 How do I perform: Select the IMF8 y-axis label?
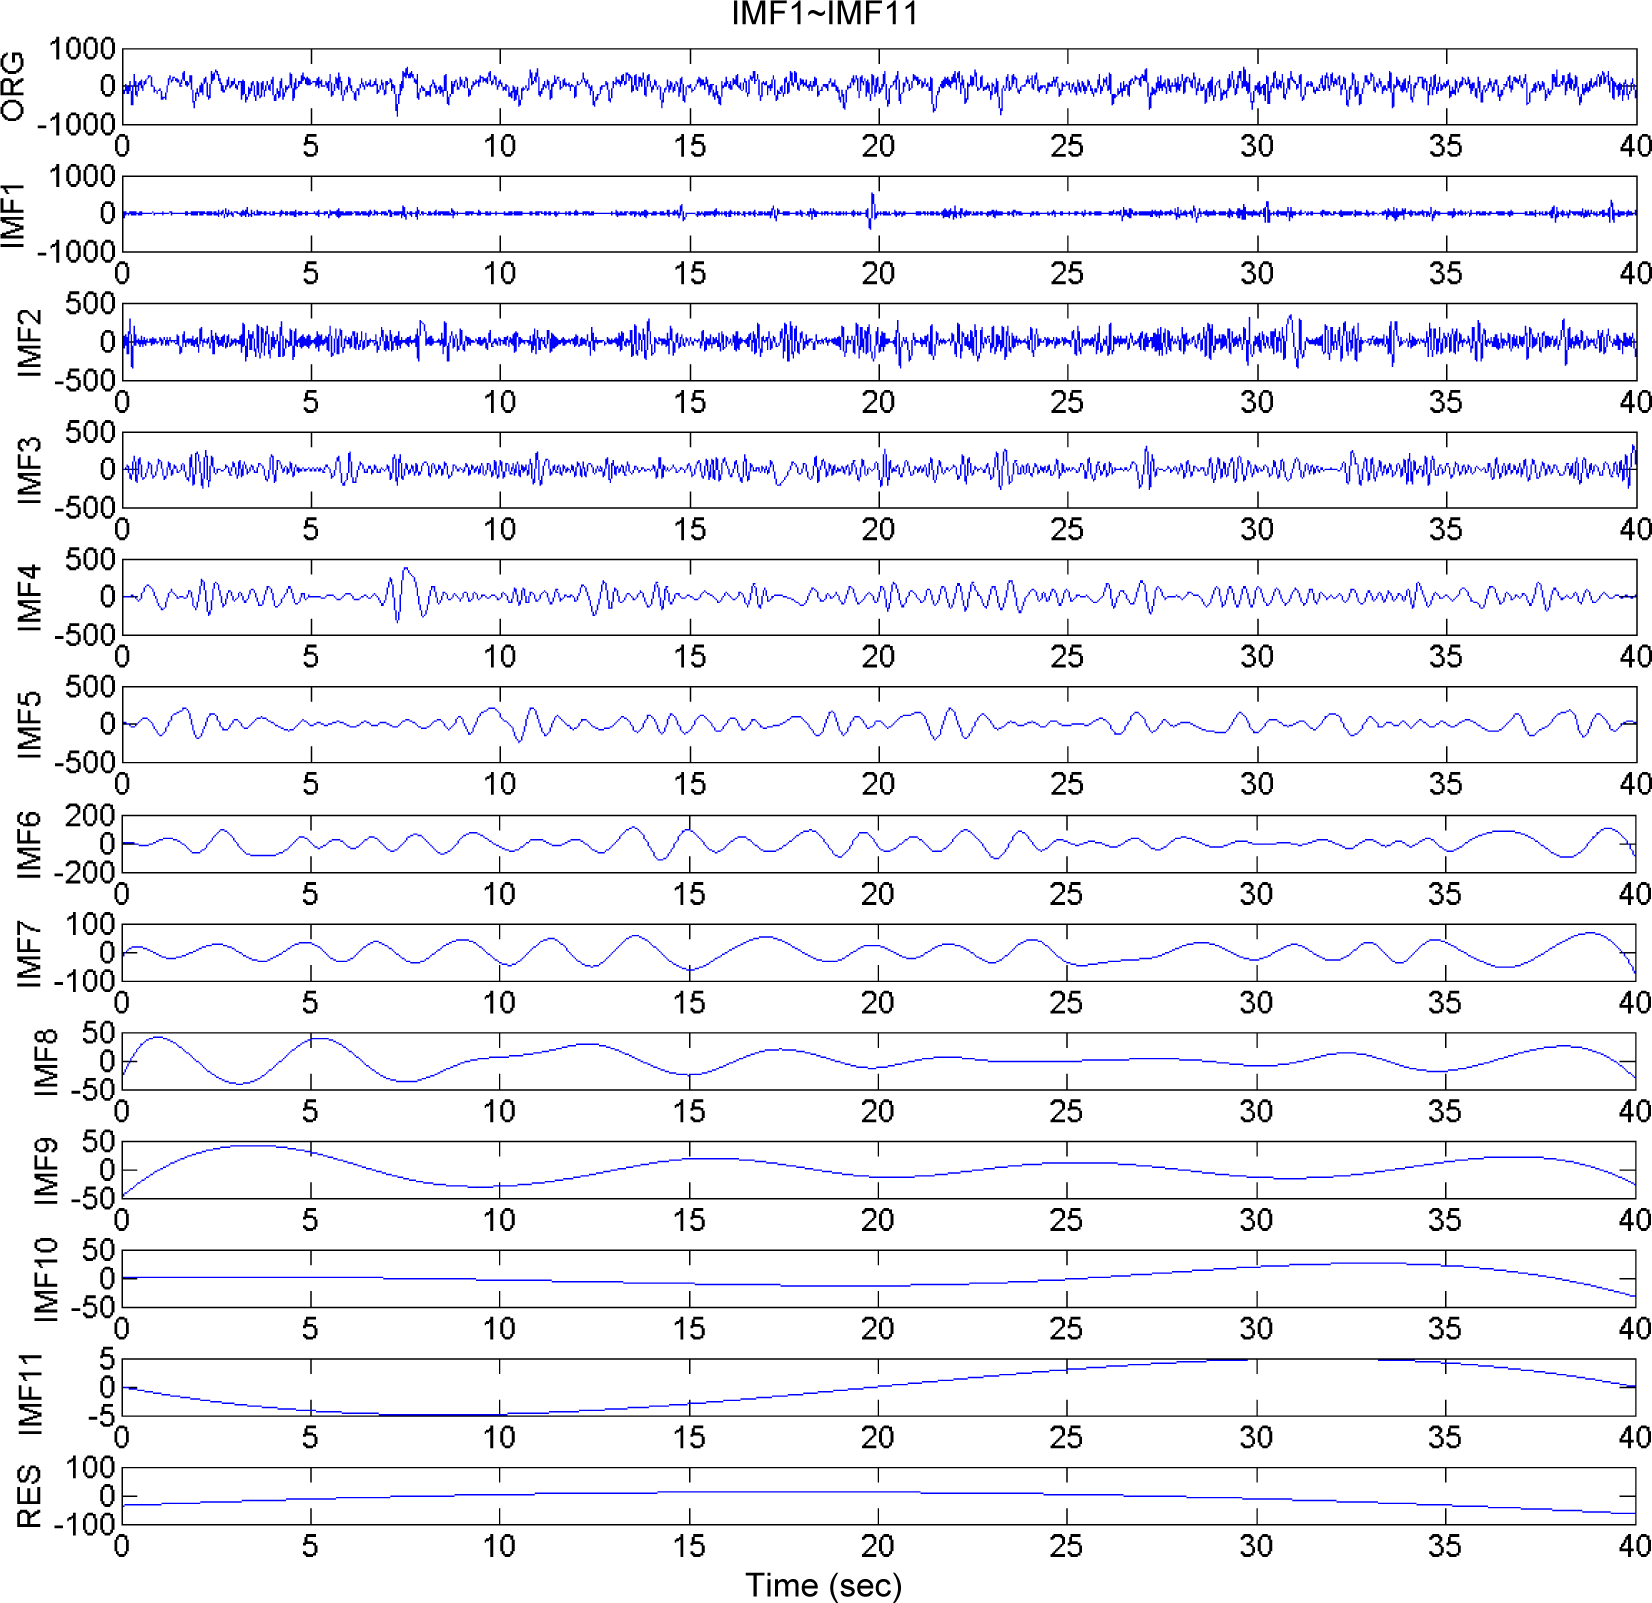coord(46,1062)
